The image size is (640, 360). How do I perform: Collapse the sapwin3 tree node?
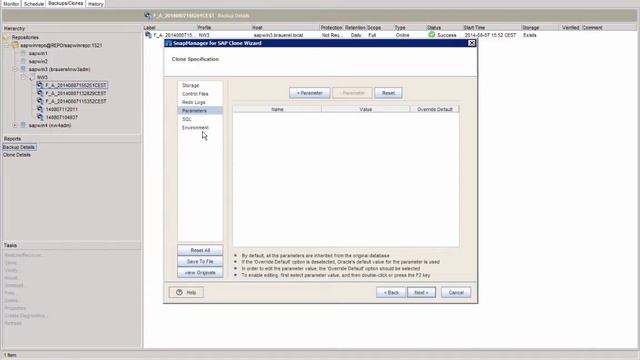pyautogui.click(x=15, y=69)
